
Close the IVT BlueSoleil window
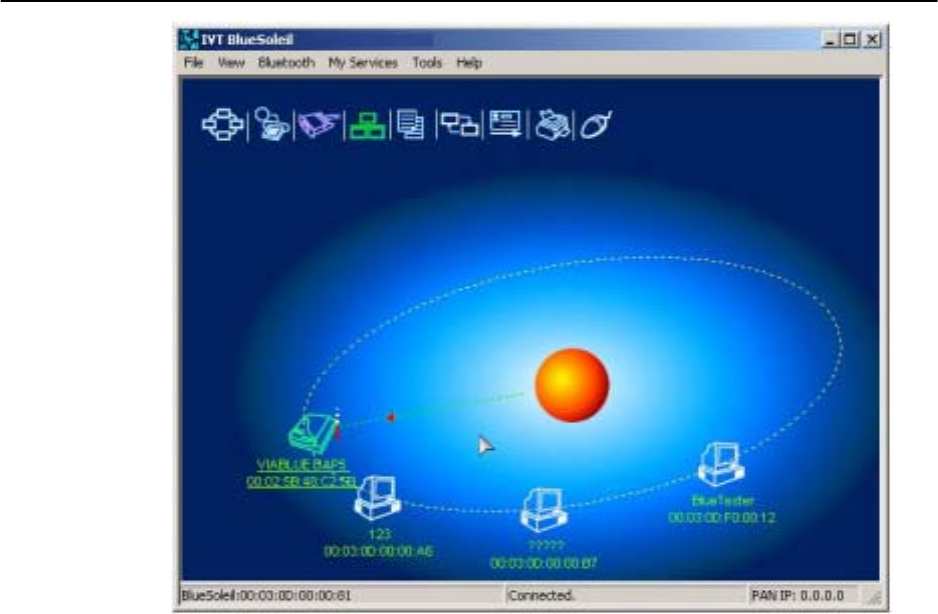click(x=872, y=39)
